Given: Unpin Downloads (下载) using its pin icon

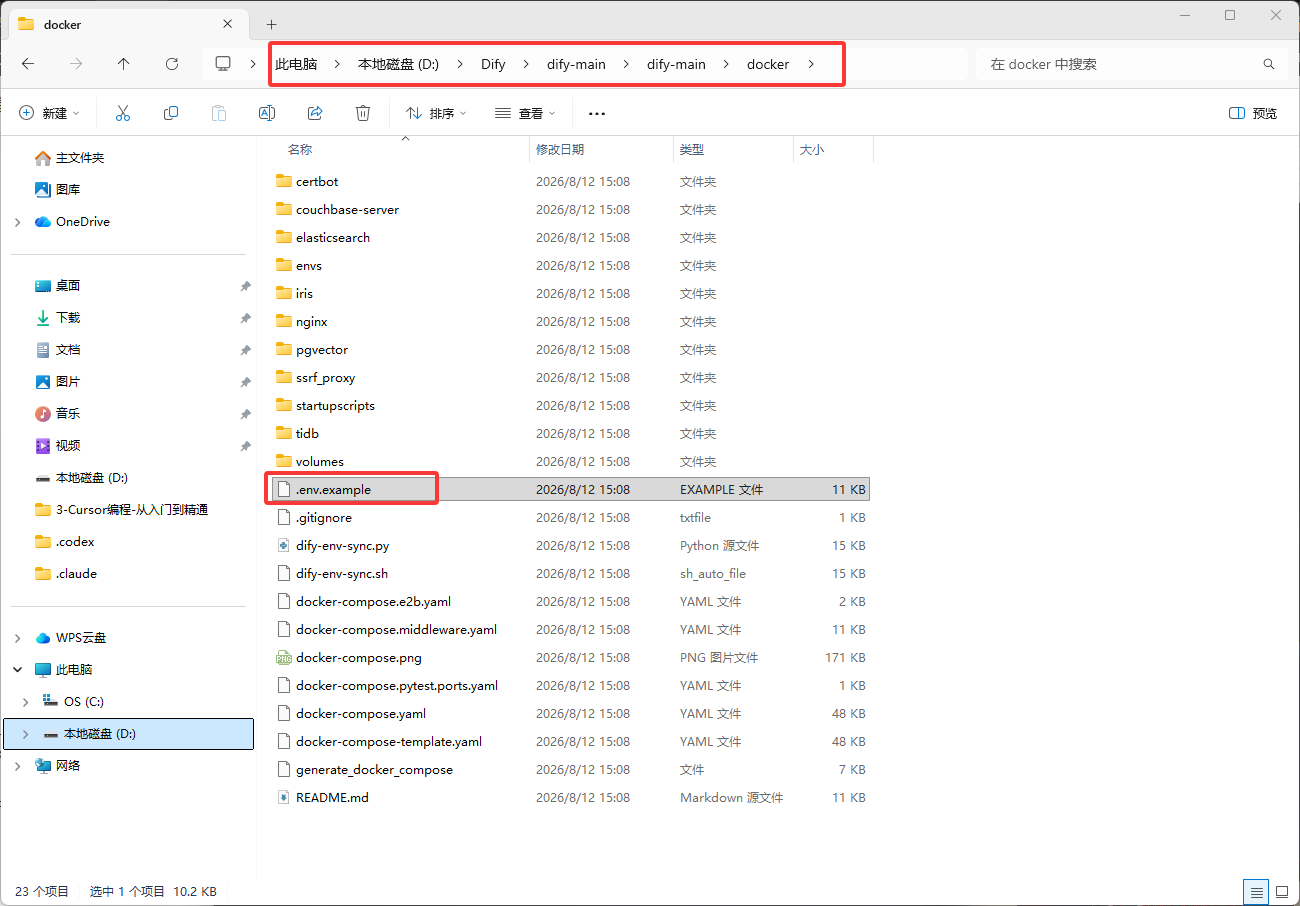Looking at the screenshot, I should coord(245,318).
